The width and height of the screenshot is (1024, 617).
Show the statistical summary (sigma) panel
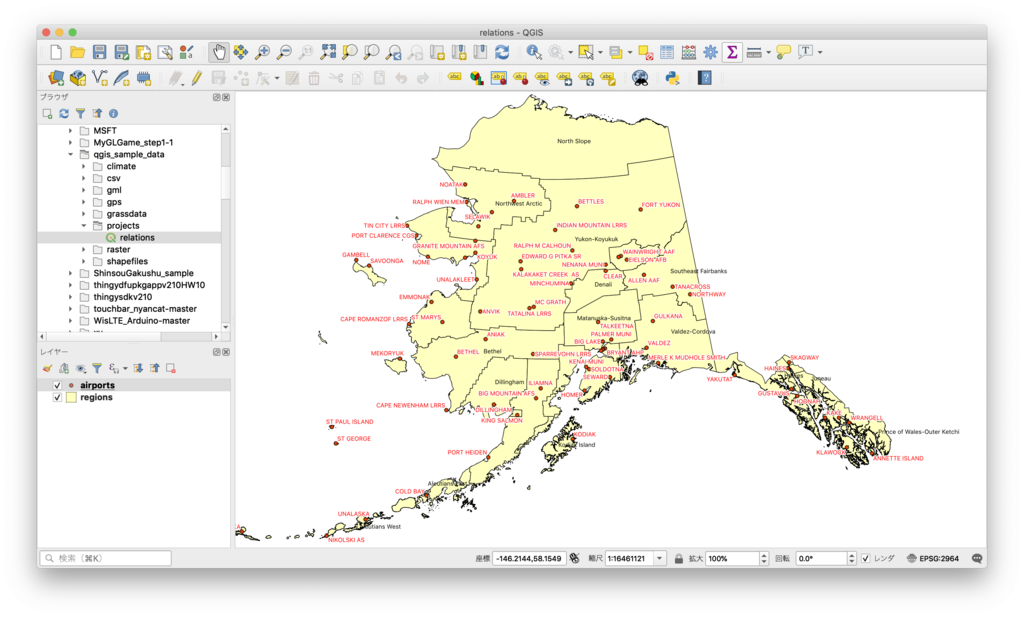coord(732,52)
